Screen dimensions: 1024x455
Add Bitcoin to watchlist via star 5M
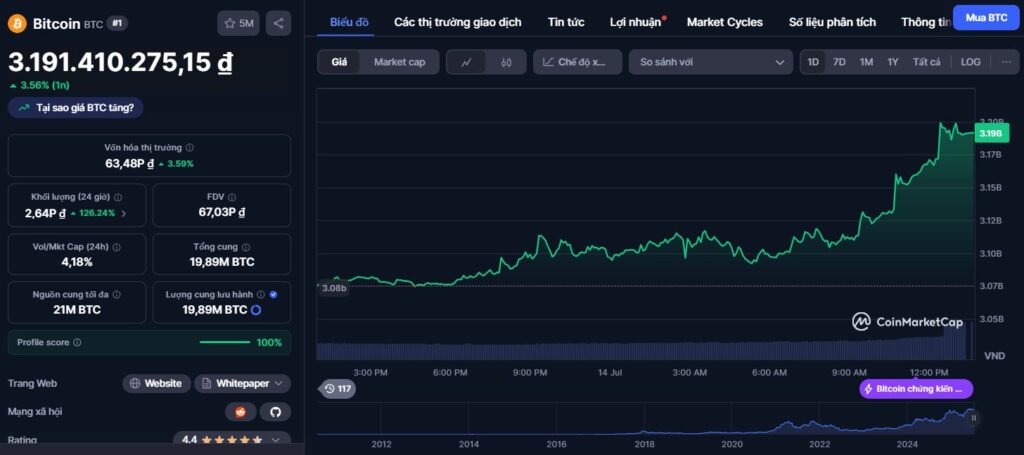click(238, 24)
